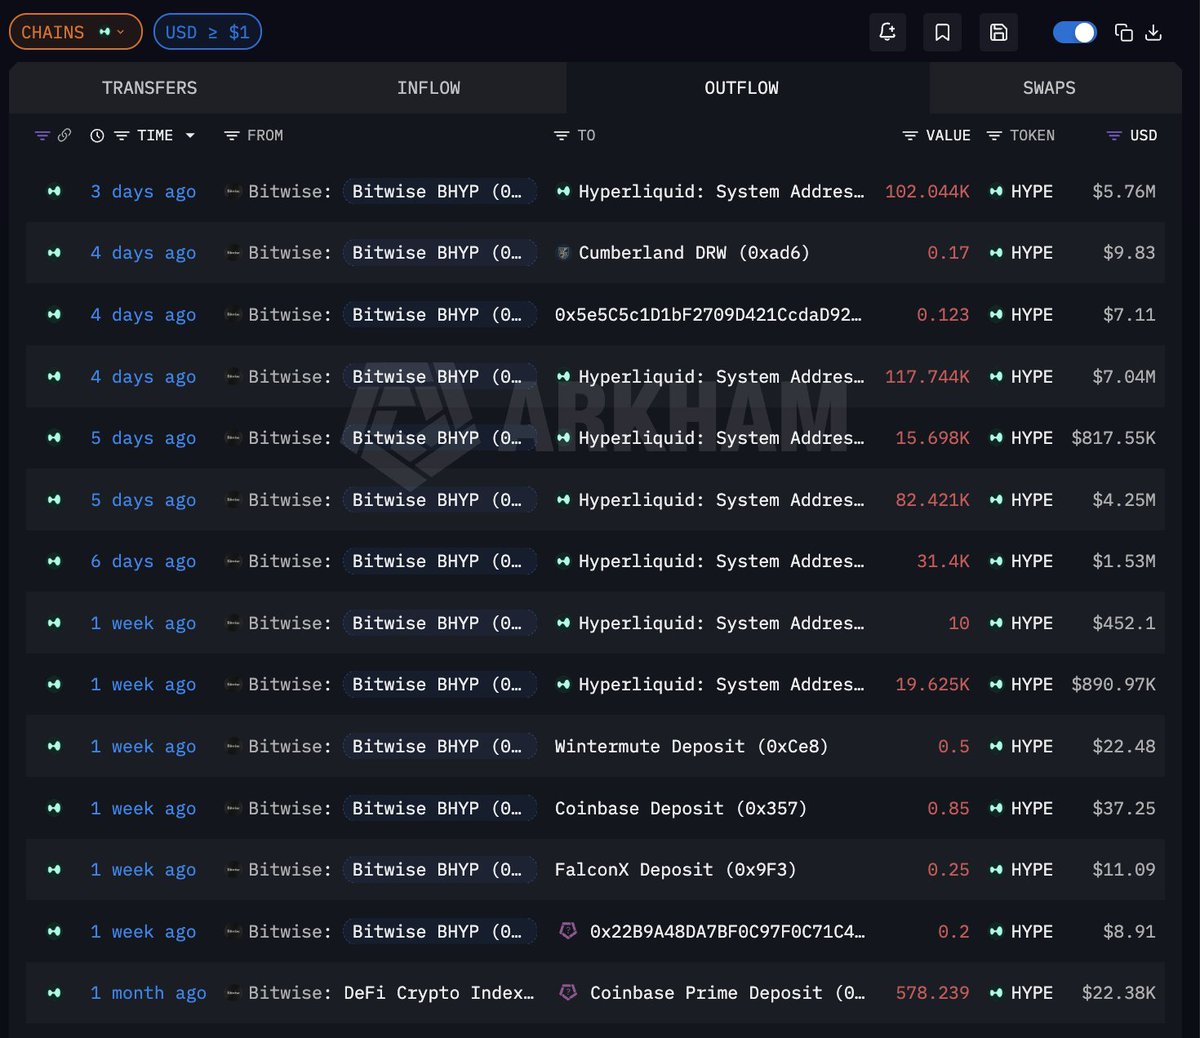Click chain icon of the 1 month ago row
Screen dimensions: 1200x1038
[54, 993]
